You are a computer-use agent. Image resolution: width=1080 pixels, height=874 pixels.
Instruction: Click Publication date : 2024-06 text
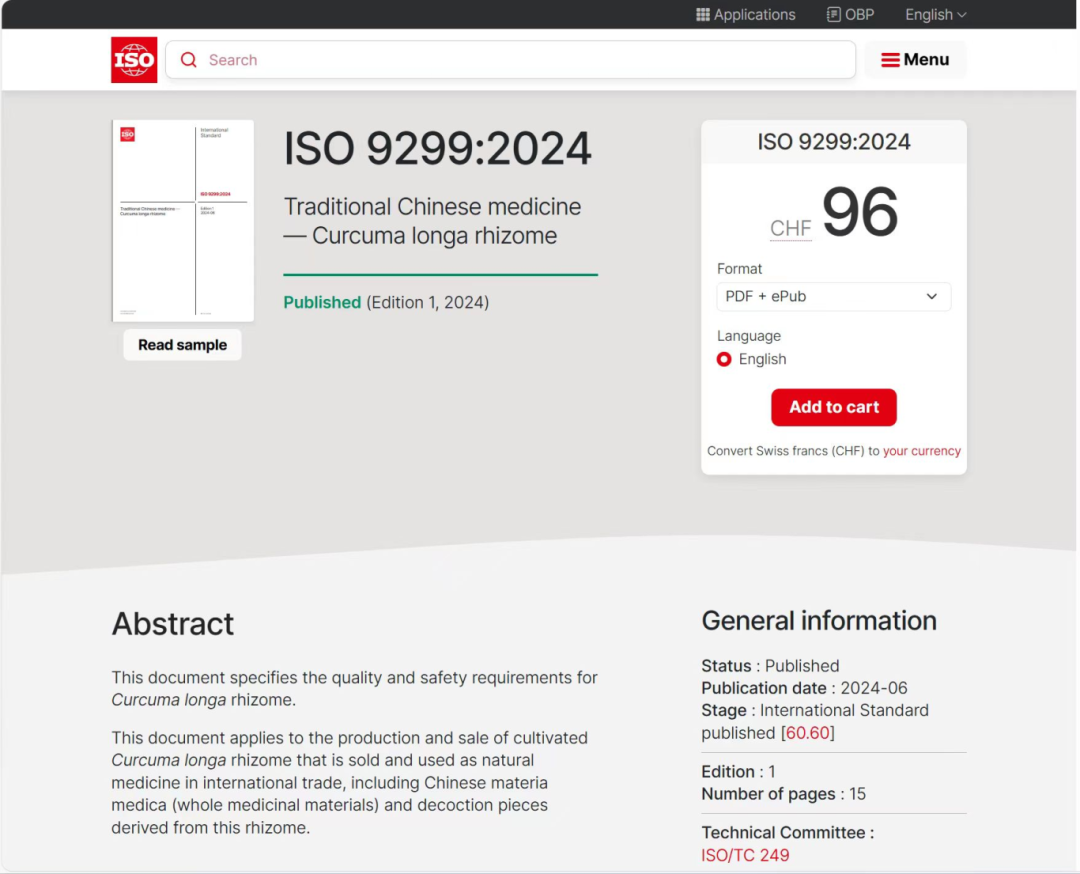(804, 688)
